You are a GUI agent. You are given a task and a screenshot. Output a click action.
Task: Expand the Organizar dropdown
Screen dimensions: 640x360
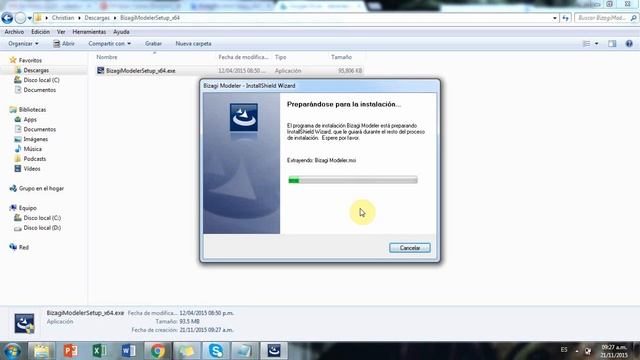pyautogui.click(x=23, y=43)
